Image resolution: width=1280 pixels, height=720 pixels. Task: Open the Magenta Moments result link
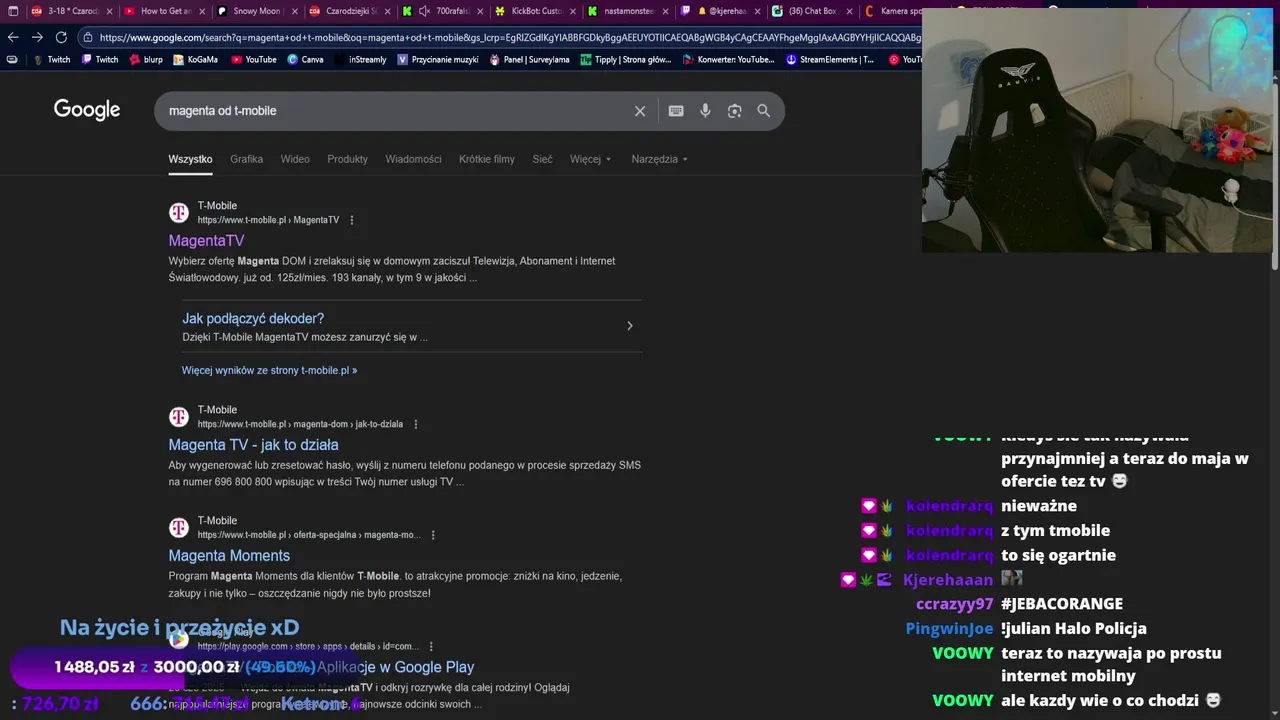[x=229, y=556]
